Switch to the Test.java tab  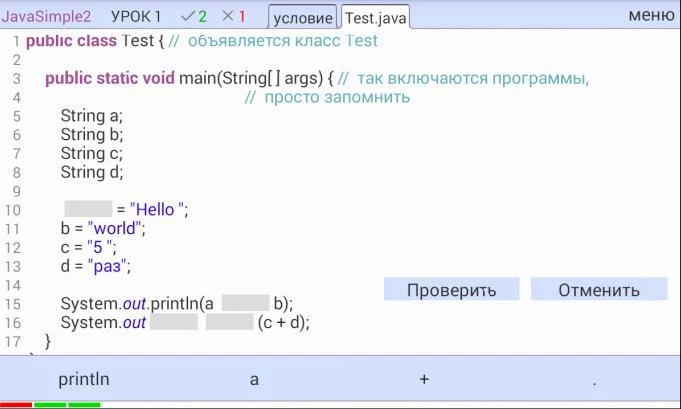376,17
